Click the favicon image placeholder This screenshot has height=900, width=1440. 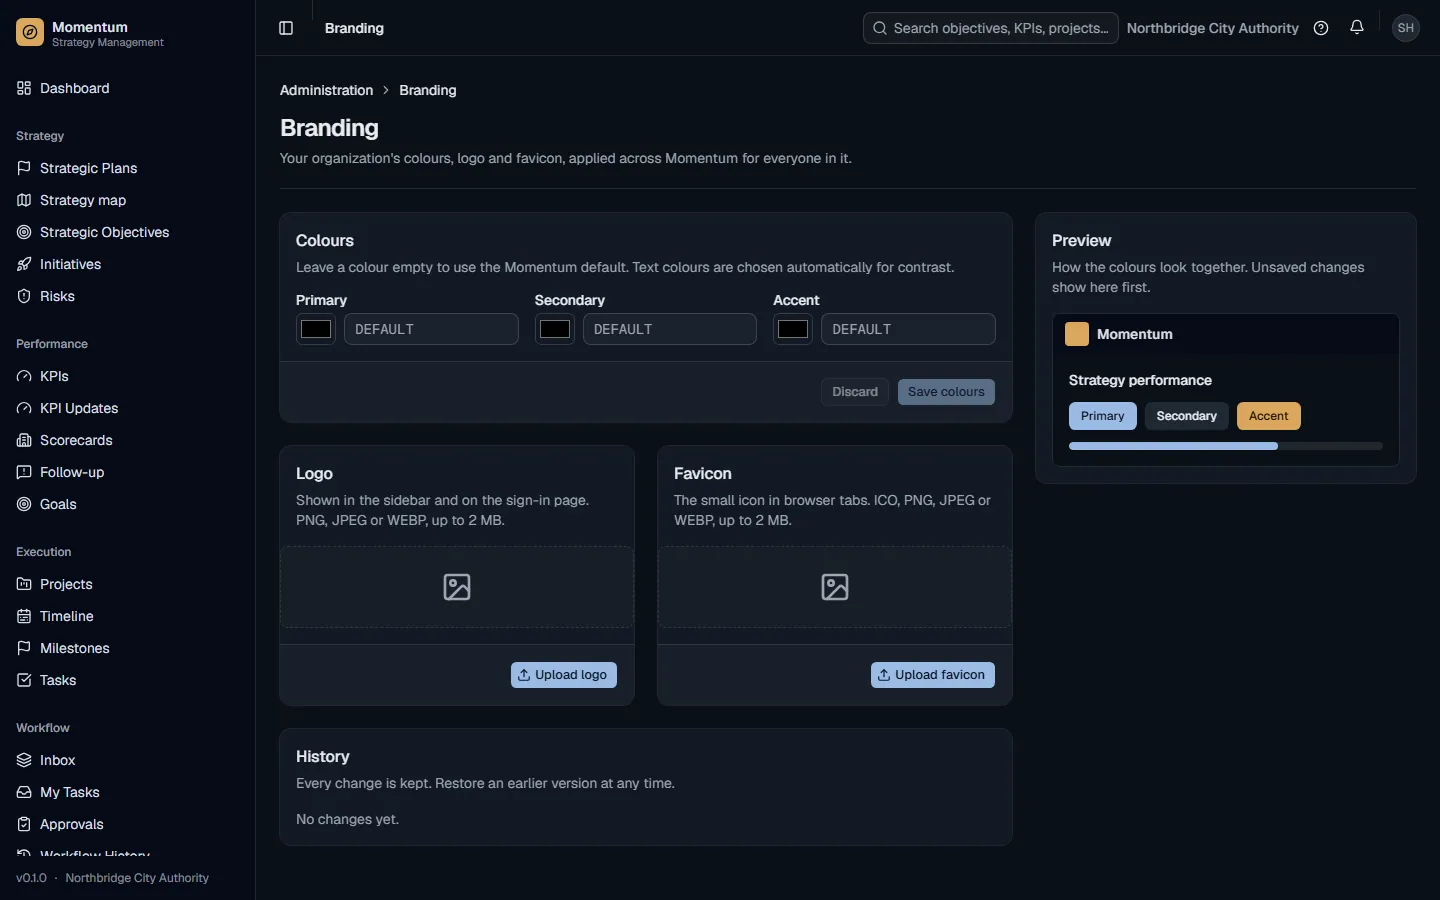(835, 587)
